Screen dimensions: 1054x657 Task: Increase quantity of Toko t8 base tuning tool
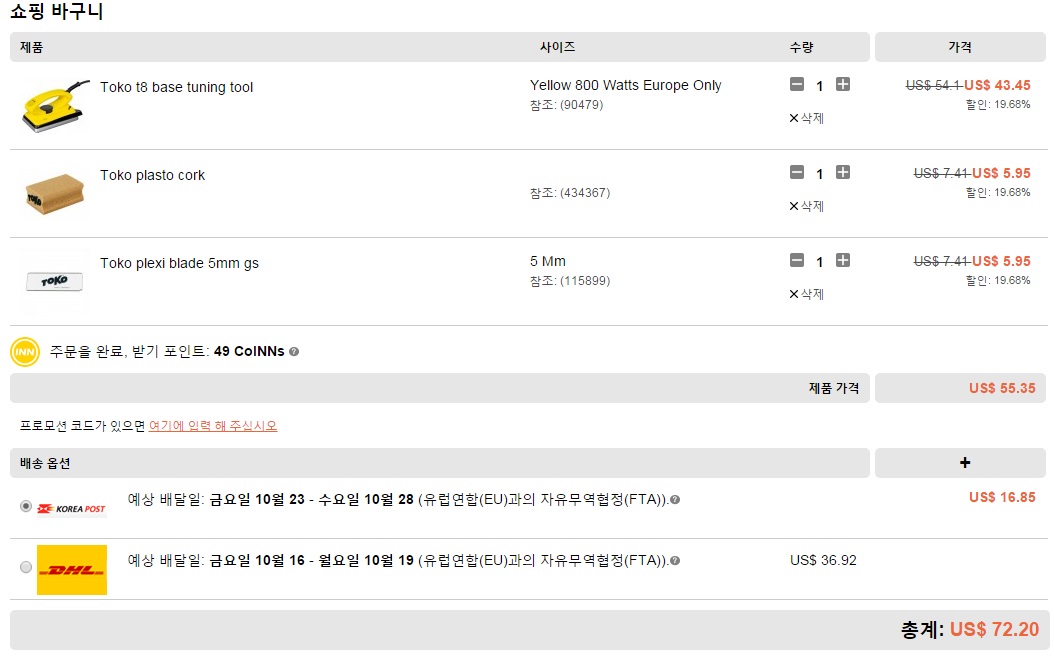point(842,85)
